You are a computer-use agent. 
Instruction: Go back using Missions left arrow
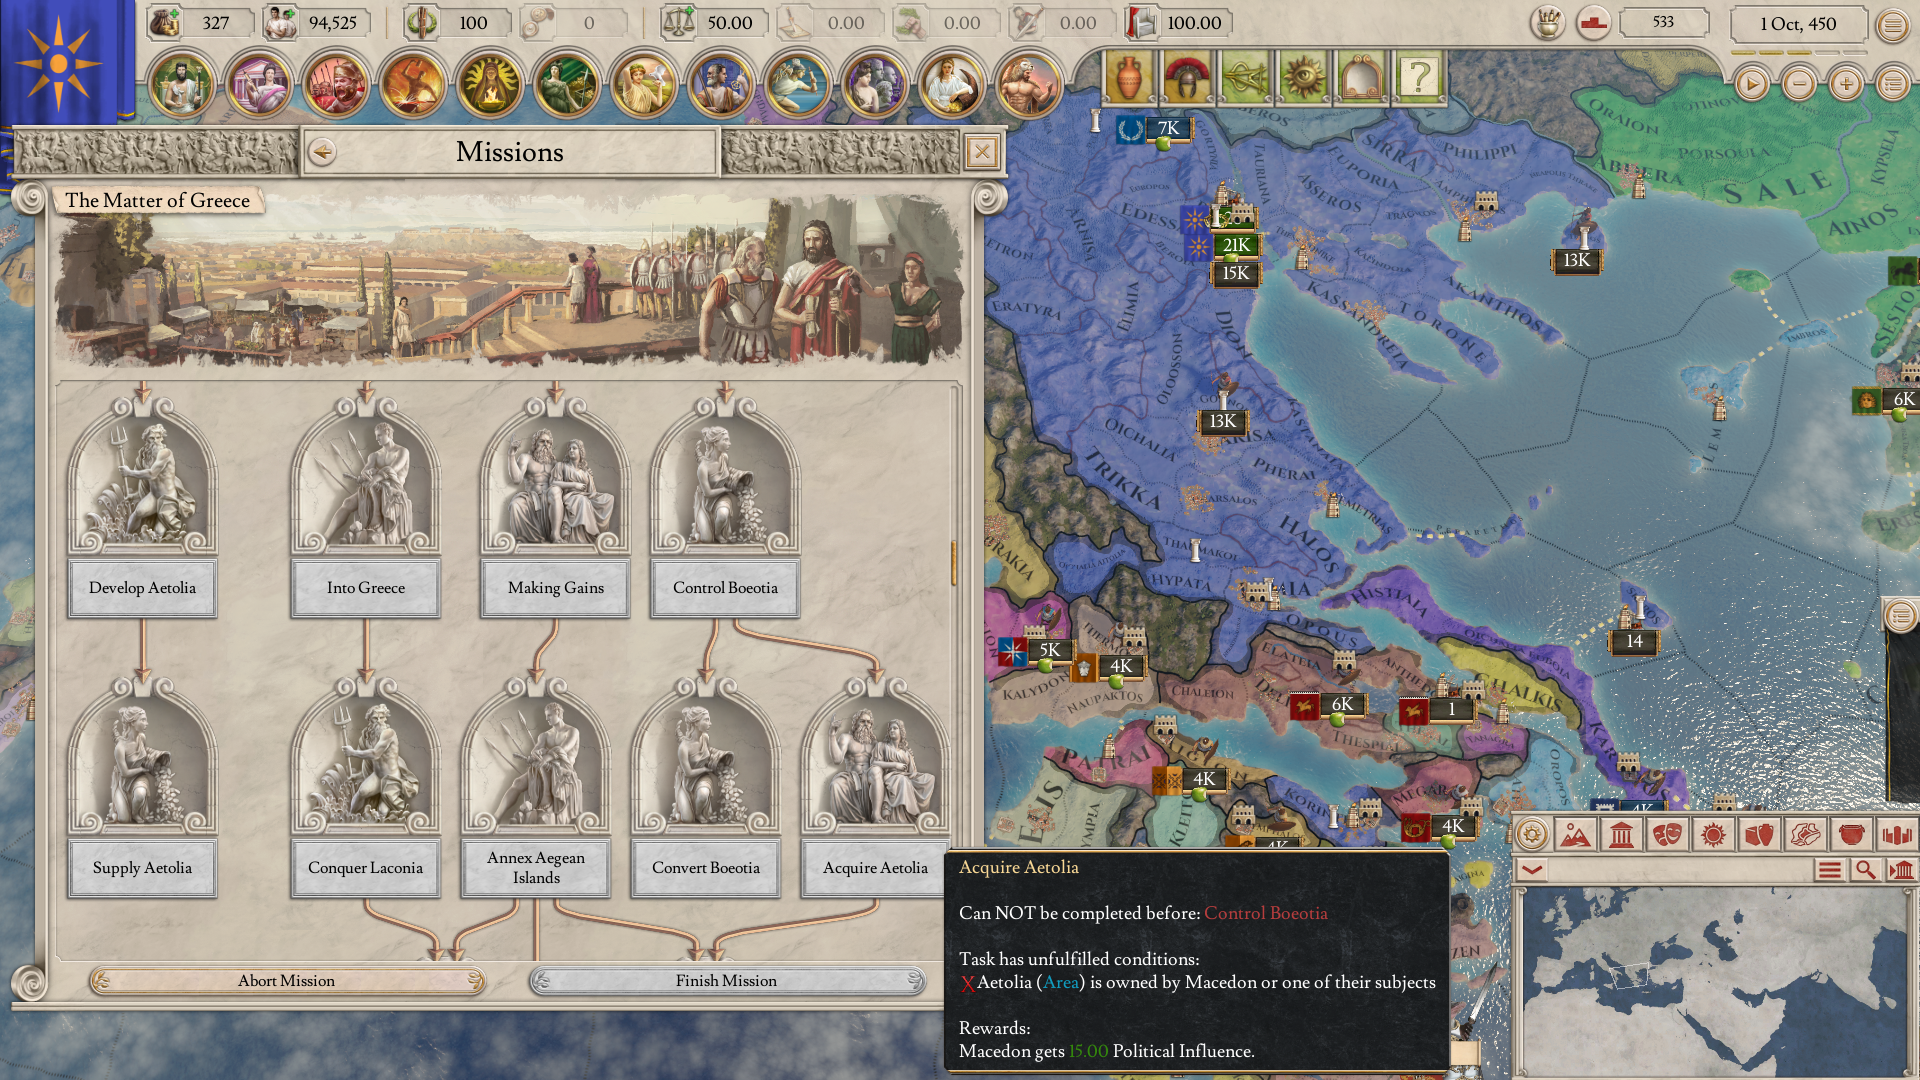[322, 152]
